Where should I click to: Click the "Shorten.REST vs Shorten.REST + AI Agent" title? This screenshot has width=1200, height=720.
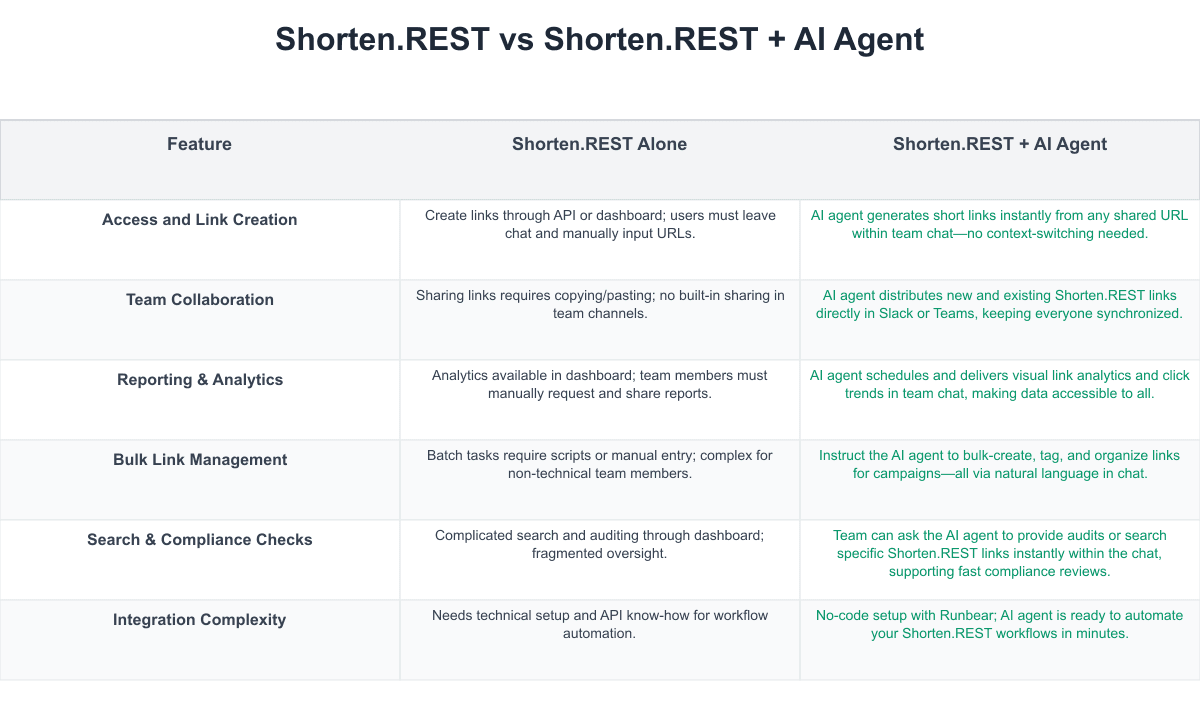tap(600, 39)
